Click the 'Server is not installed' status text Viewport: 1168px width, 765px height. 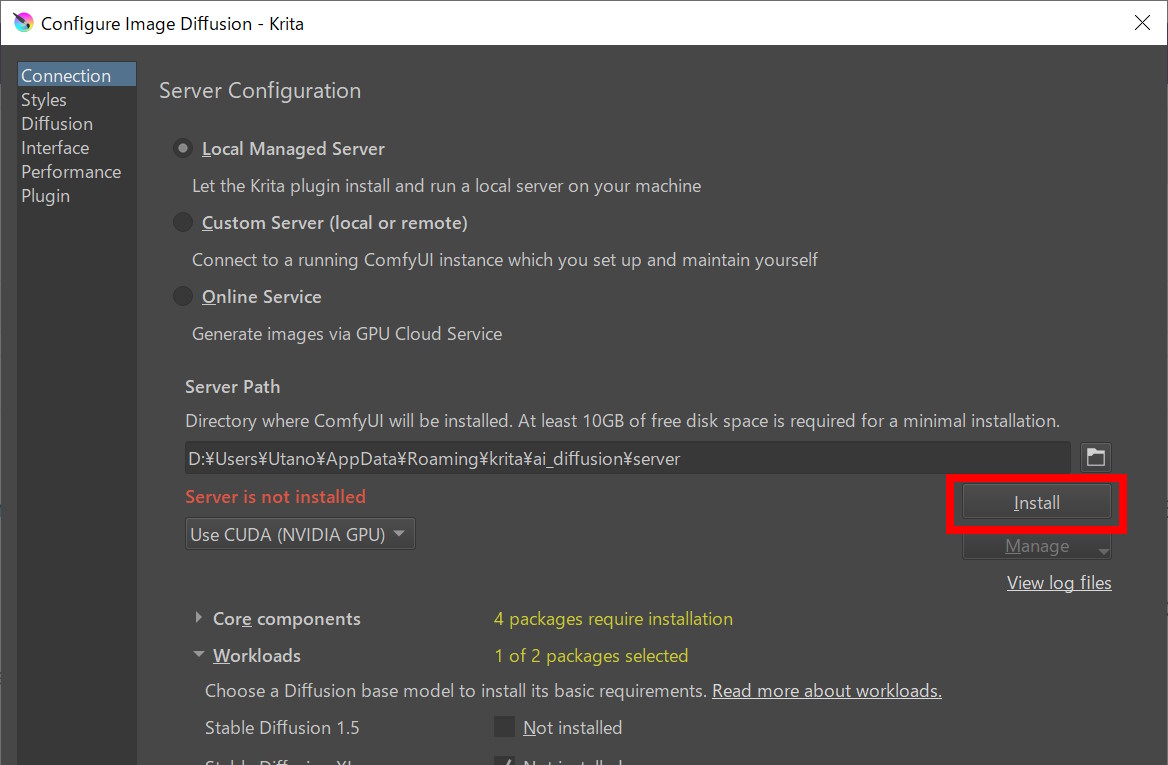click(276, 497)
